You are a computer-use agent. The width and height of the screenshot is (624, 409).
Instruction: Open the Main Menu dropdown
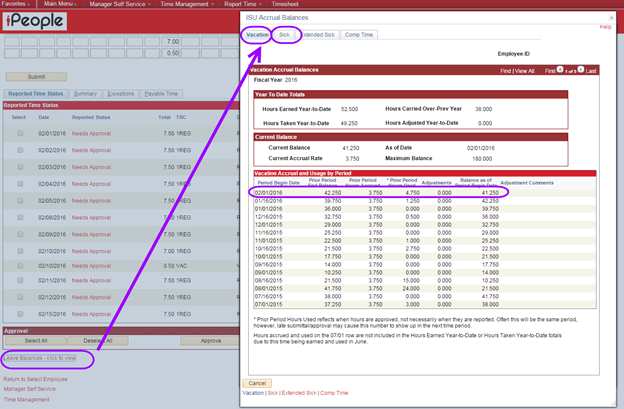tap(60, 4)
